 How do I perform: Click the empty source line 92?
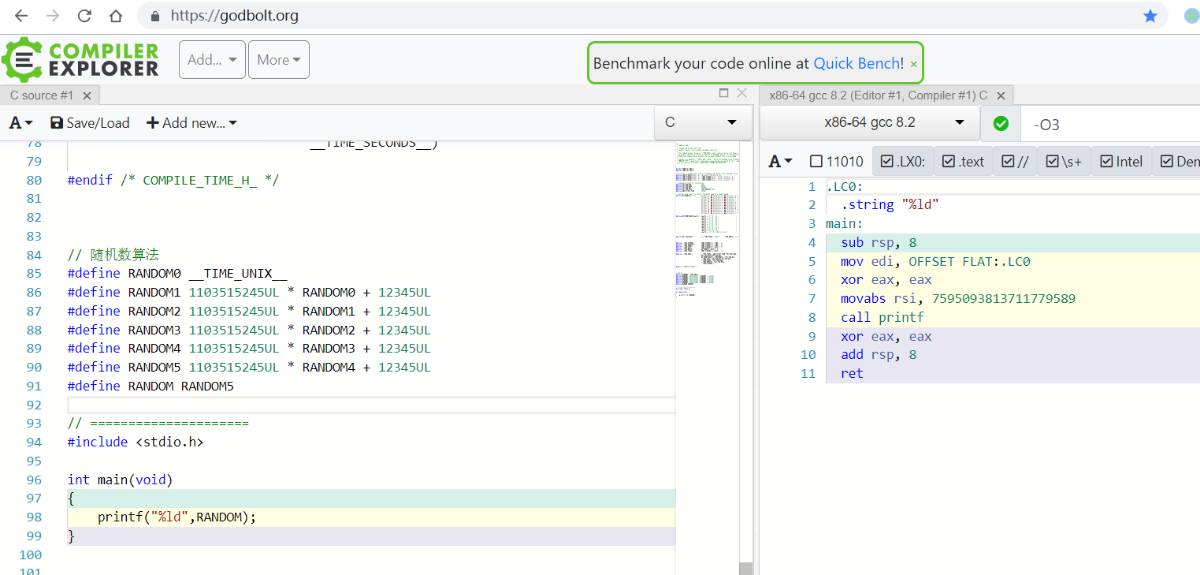click(370, 404)
